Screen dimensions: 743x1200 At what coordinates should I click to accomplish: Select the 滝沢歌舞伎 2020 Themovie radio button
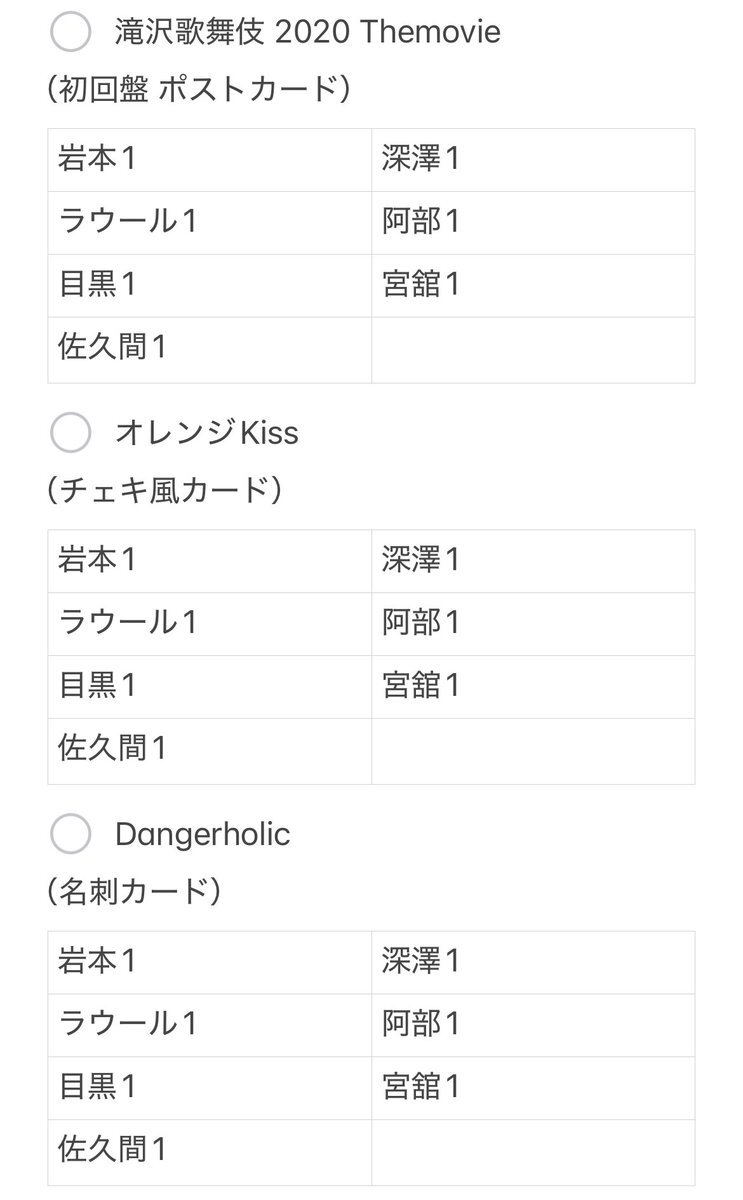tap(70, 33)
